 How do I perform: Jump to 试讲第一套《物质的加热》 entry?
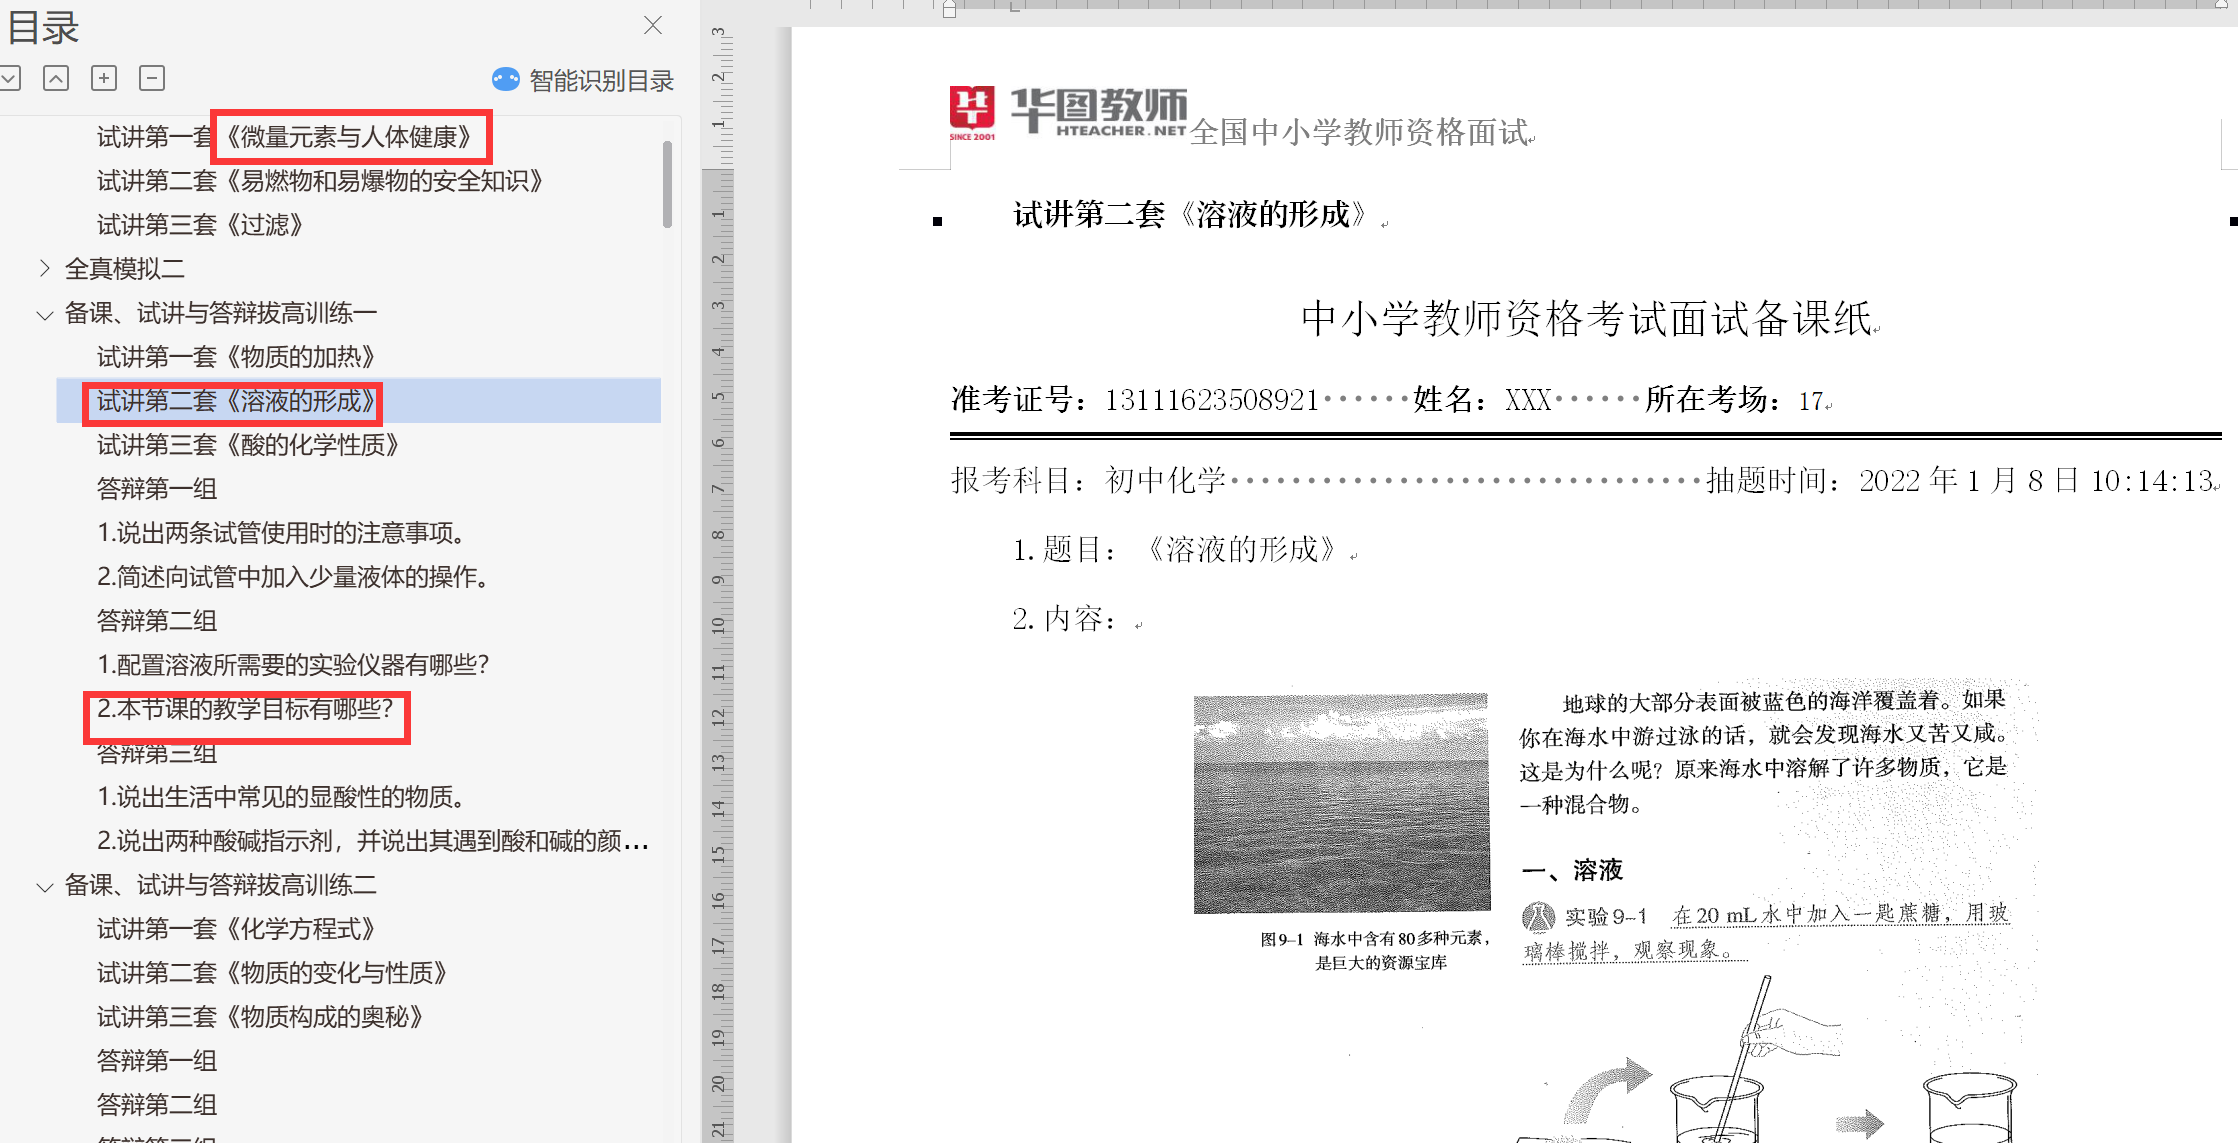[x=236, y=357]
